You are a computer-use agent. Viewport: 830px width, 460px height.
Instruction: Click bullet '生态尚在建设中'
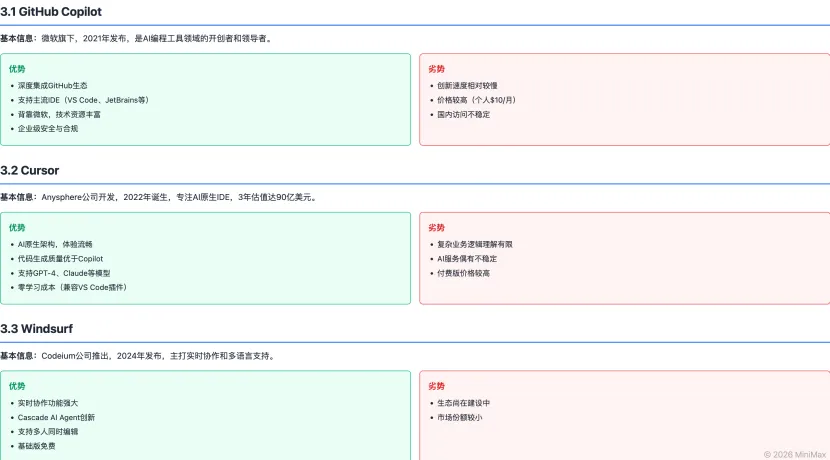(463, 403)
